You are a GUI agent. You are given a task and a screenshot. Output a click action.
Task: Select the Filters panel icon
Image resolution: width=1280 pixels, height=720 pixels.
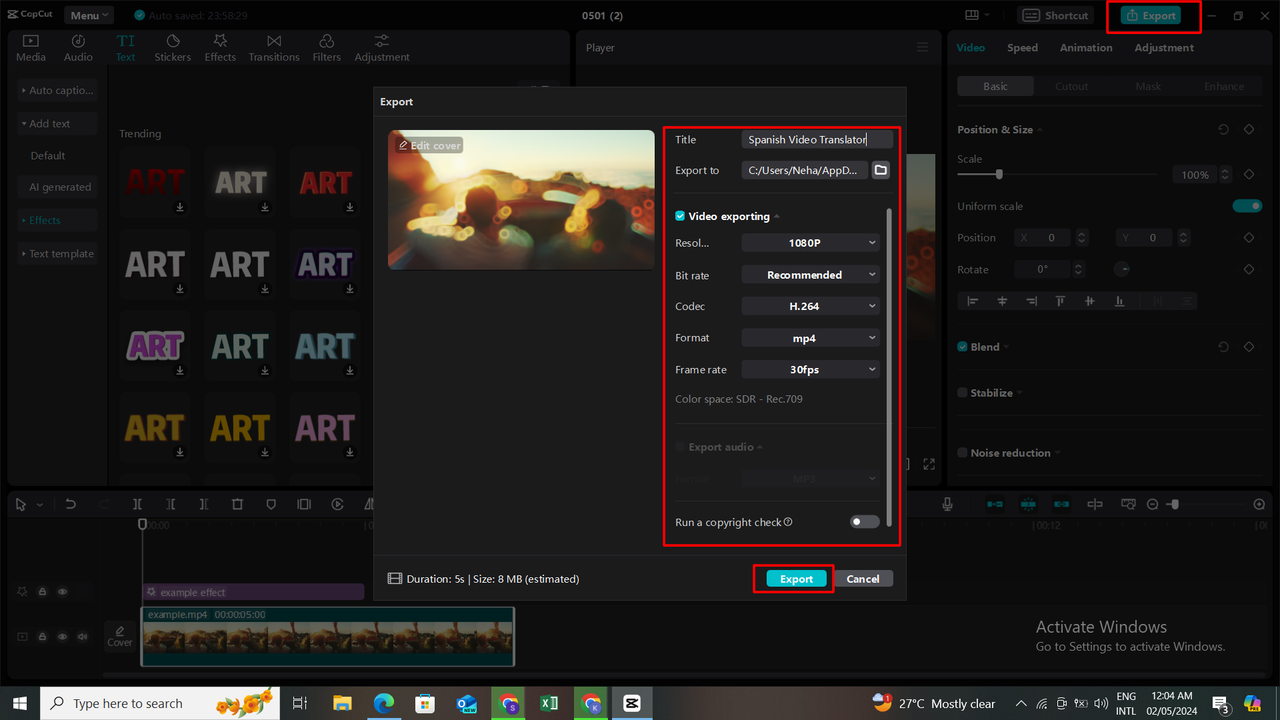tap(326, 46)
